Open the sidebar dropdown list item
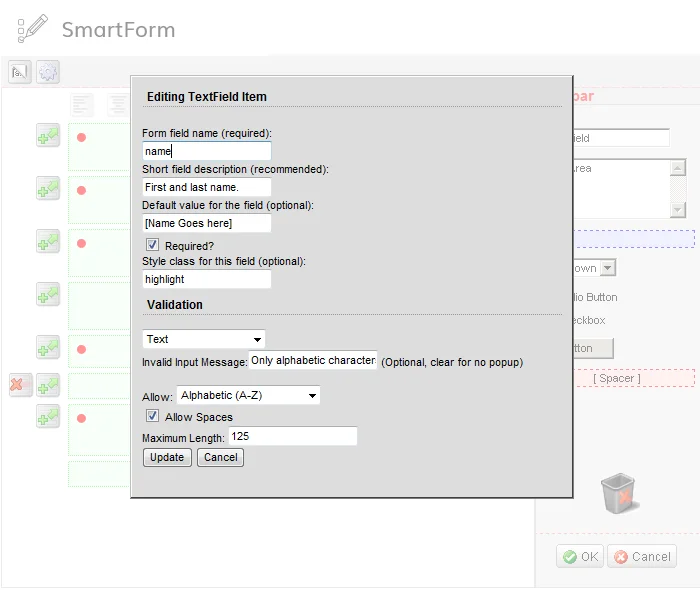 (x=594, y=268)
